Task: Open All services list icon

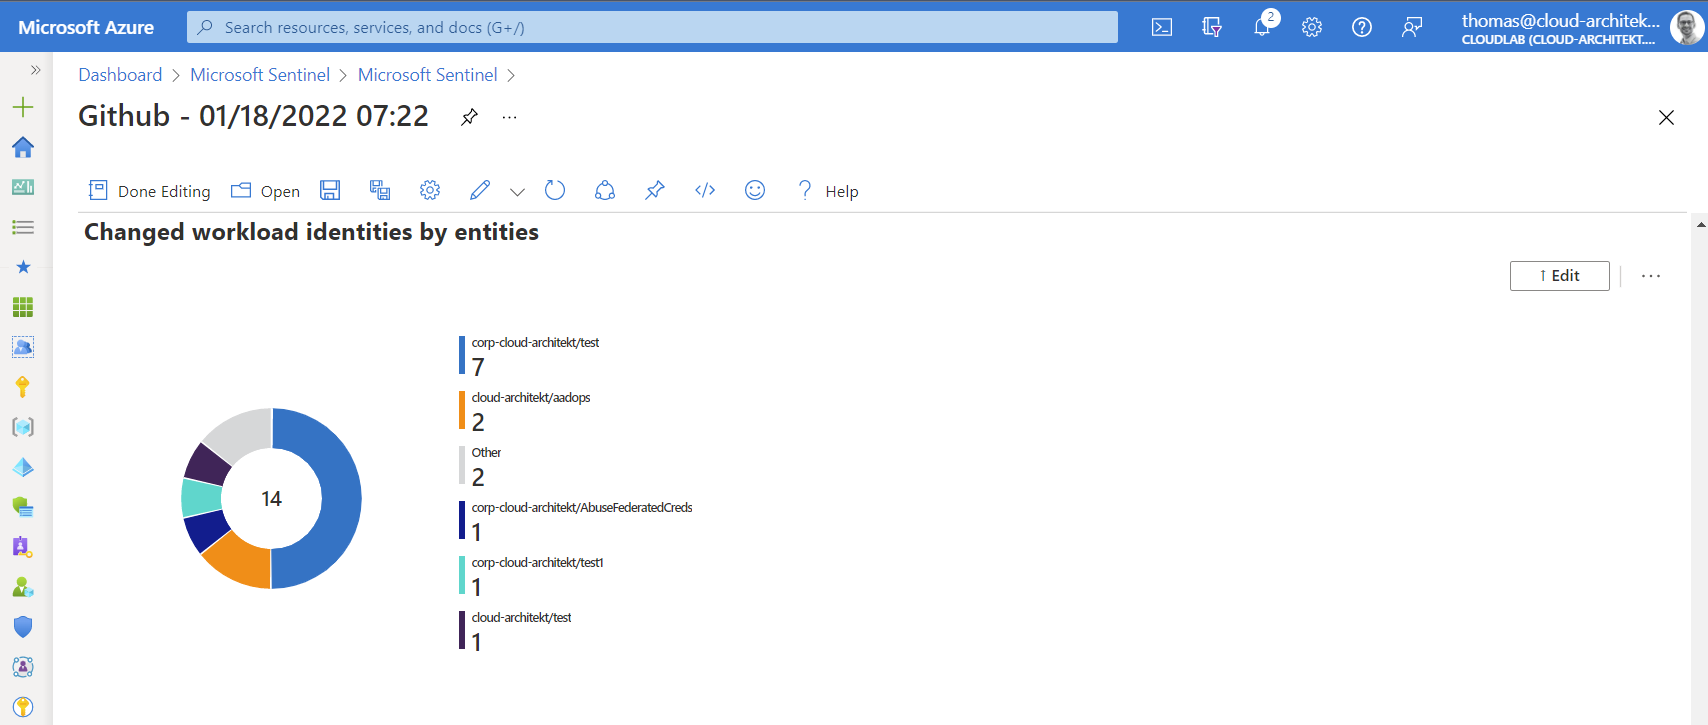Action: click(23, 227)
